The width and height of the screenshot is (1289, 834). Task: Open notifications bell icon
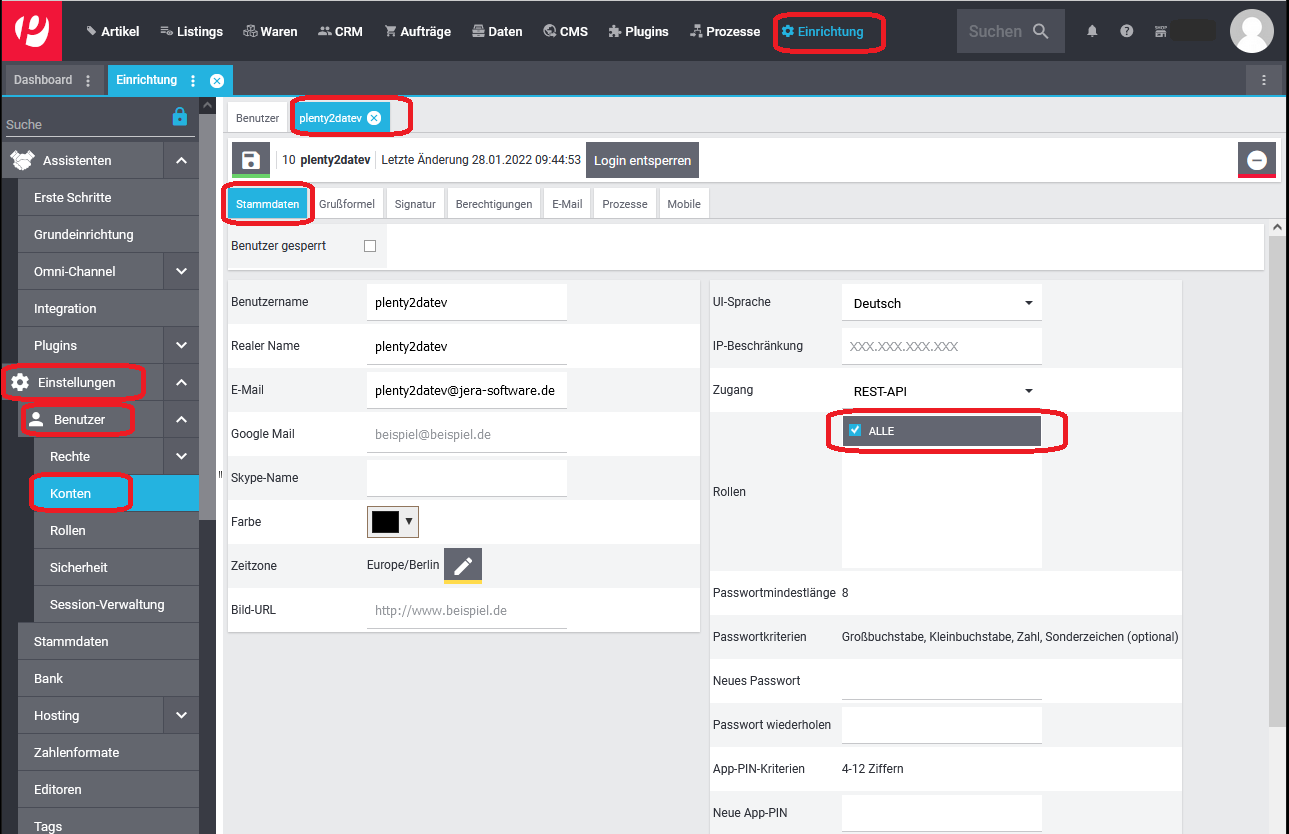coord(1092,31)
